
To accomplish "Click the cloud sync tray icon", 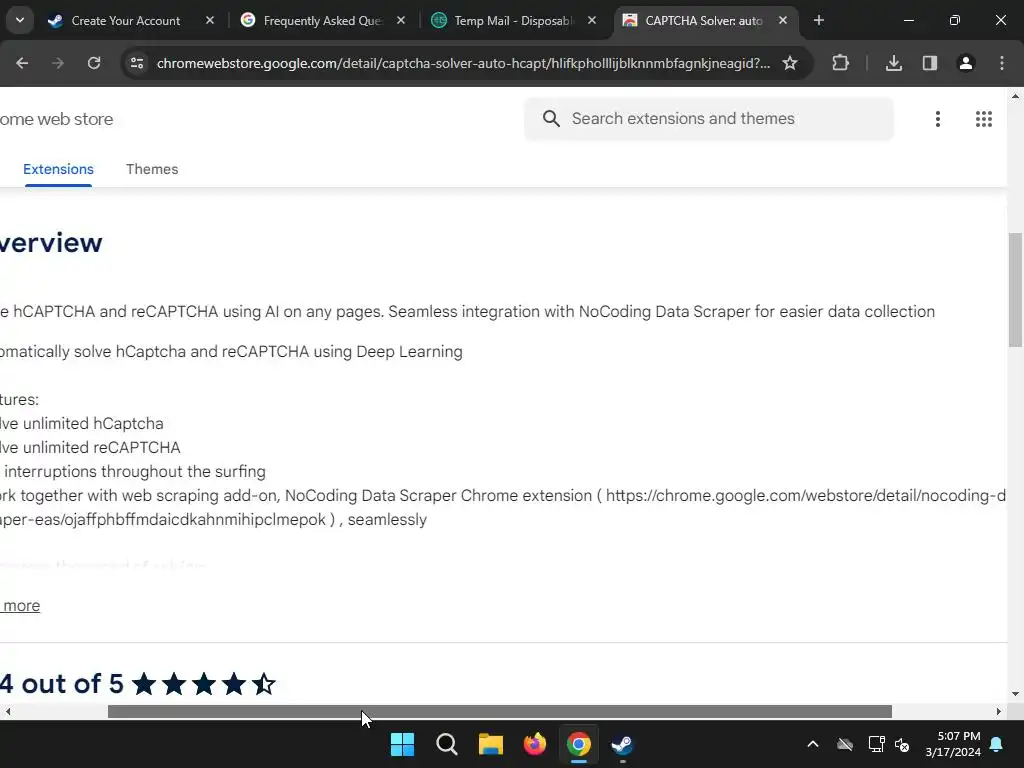I will point(845,744).
